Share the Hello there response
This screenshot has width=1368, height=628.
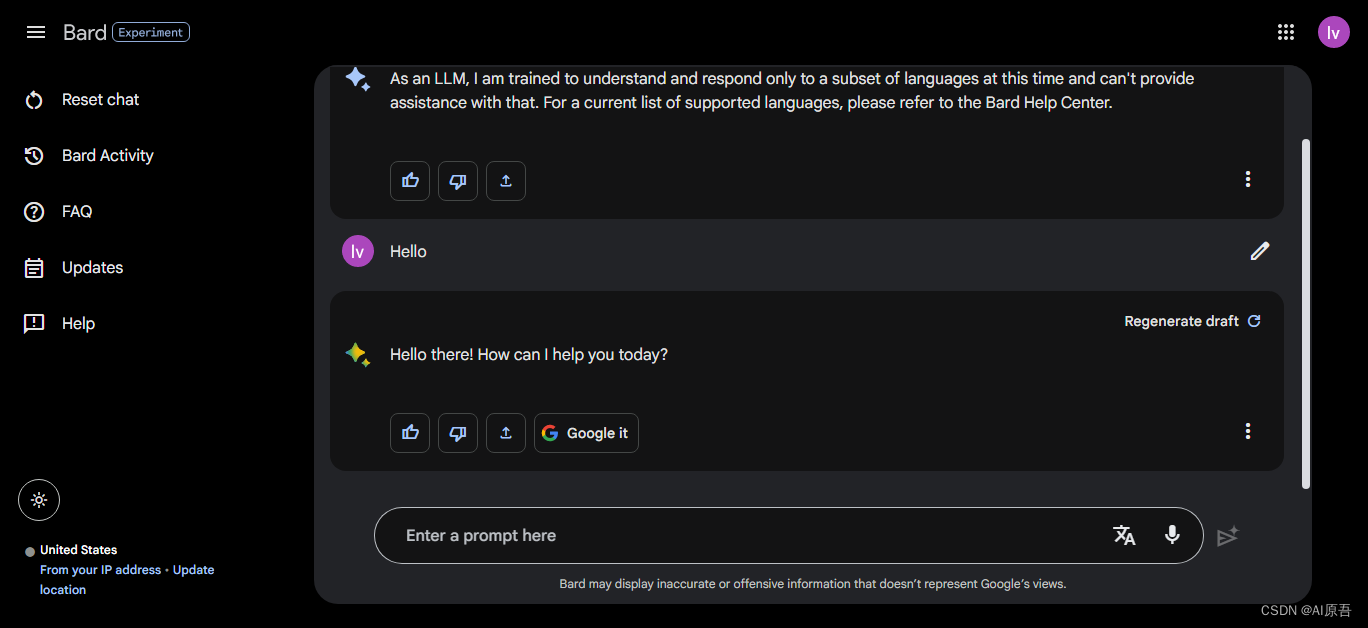[x=506, y=433]
